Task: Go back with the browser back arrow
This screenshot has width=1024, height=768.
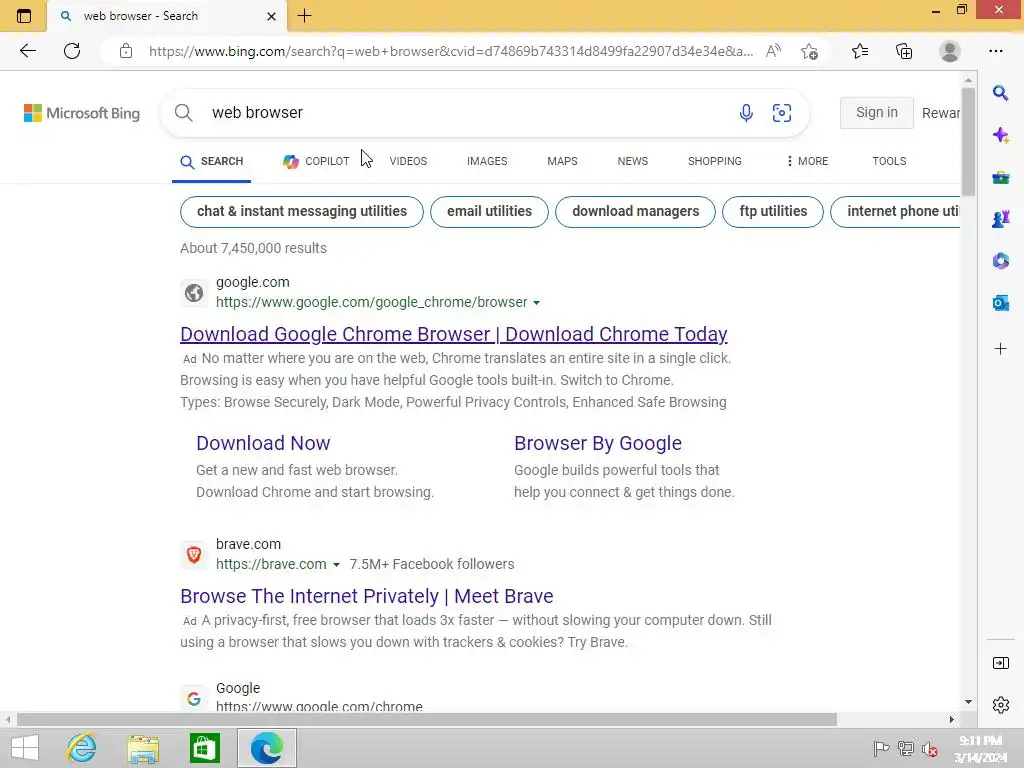Action: (27, 51)
